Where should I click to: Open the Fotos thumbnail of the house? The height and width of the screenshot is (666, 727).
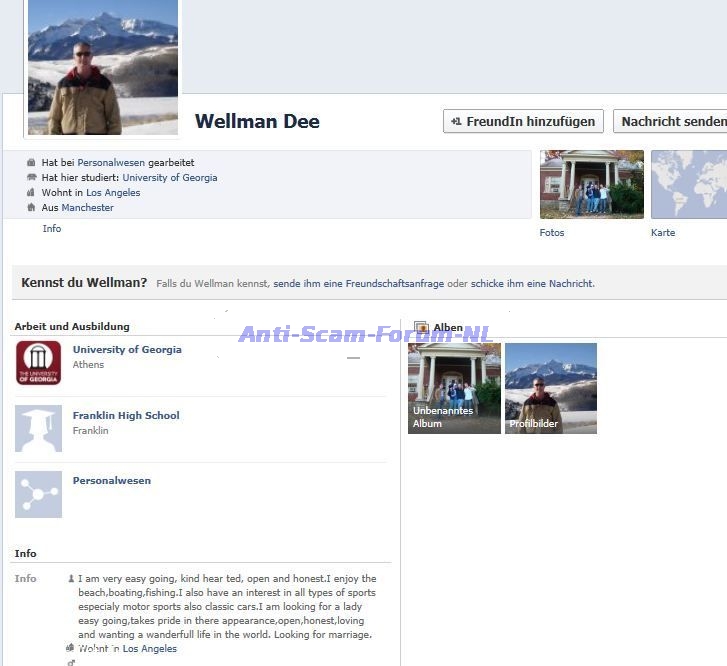coord(591,184)
